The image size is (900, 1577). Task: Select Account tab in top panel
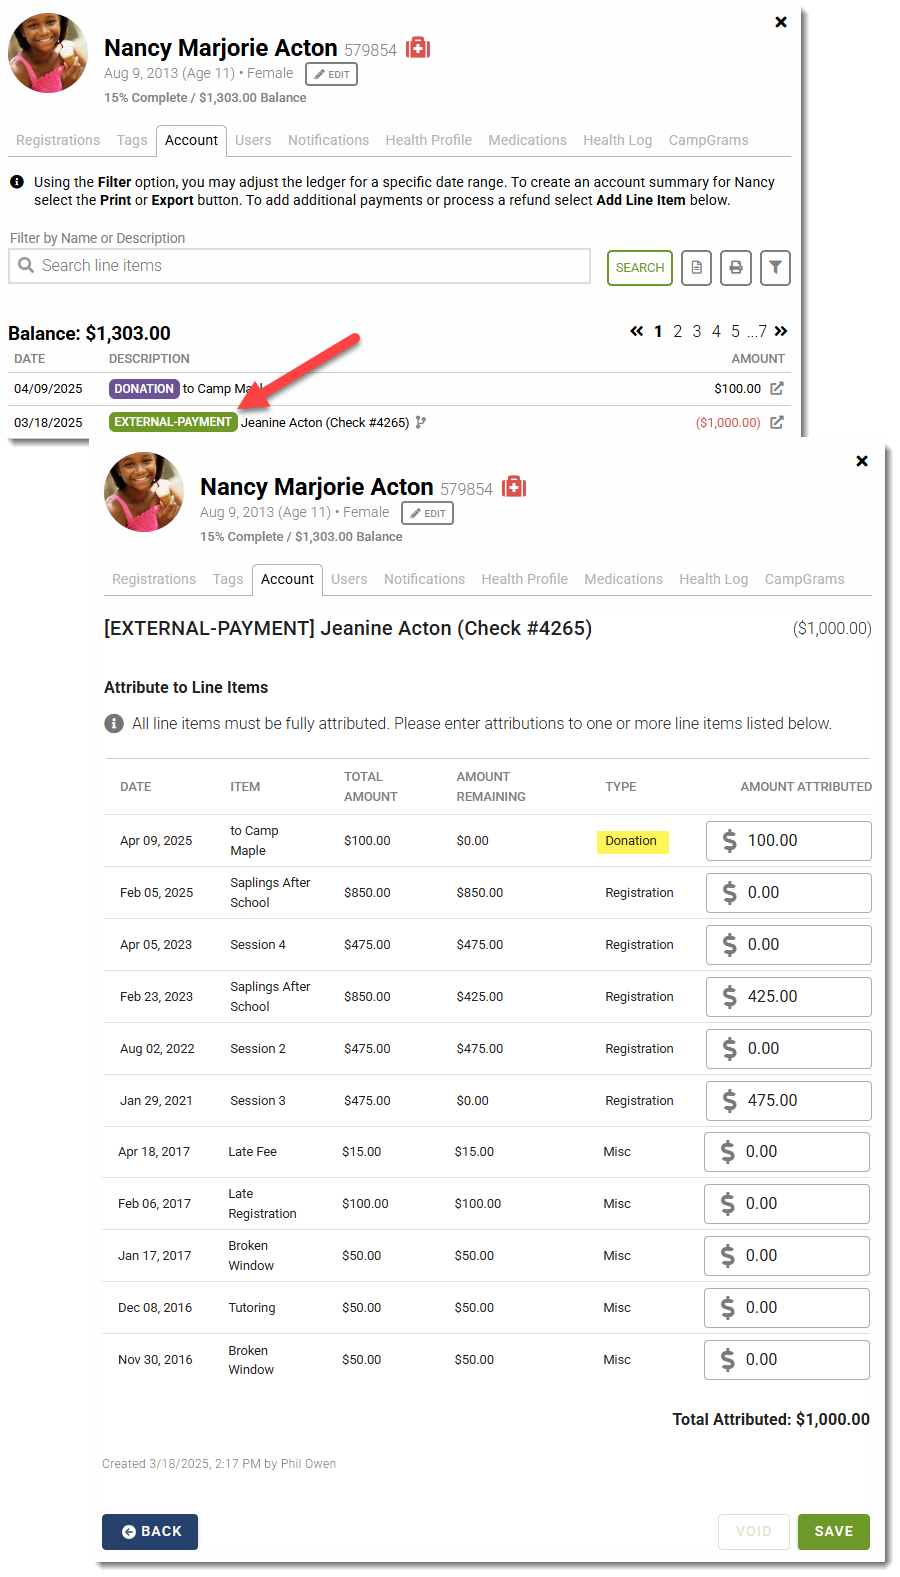pyautogui.click(x=191, y=140)
